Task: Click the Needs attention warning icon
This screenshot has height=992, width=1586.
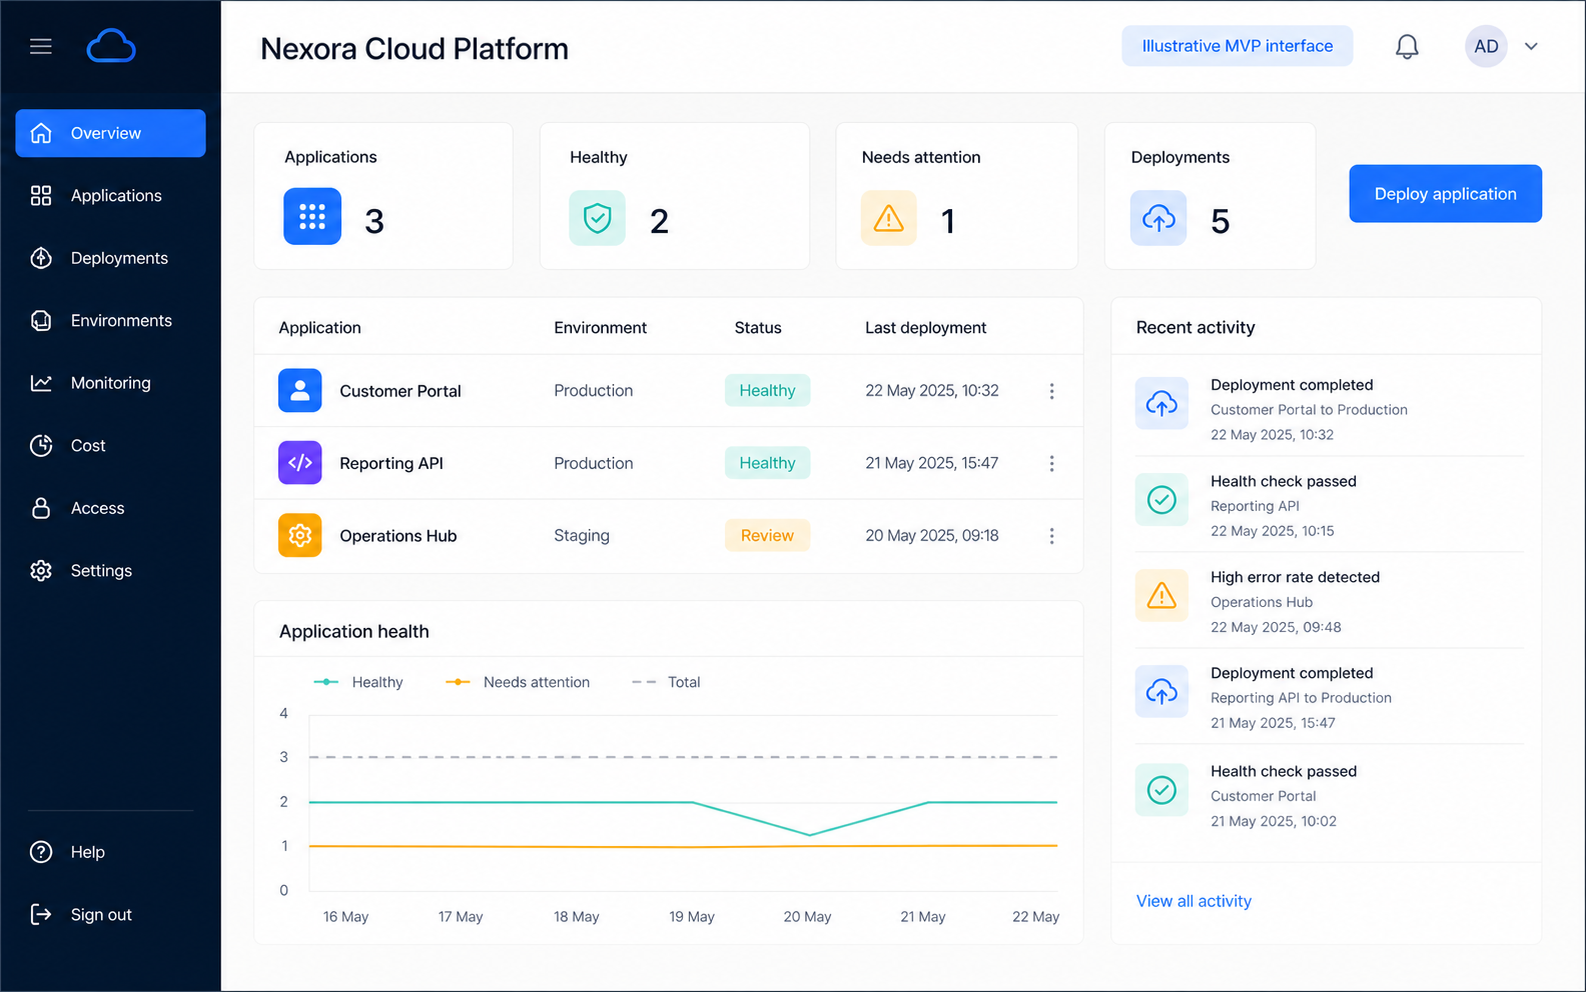Action: click(x=889, y=218)
